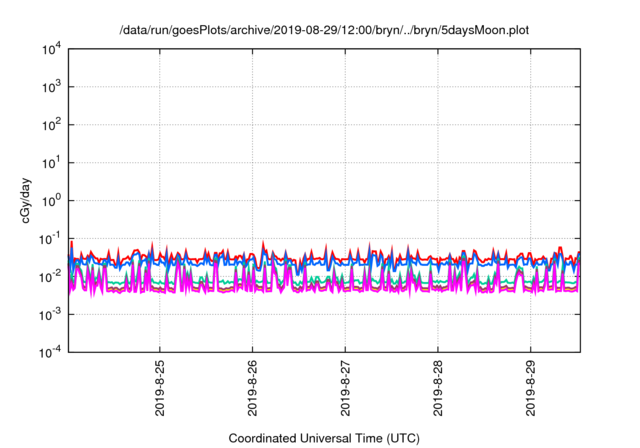The height and width of the screenshot is (448, 640).
Task: Click the 10^1 y-axis tick label
Action: click(52, 162)
